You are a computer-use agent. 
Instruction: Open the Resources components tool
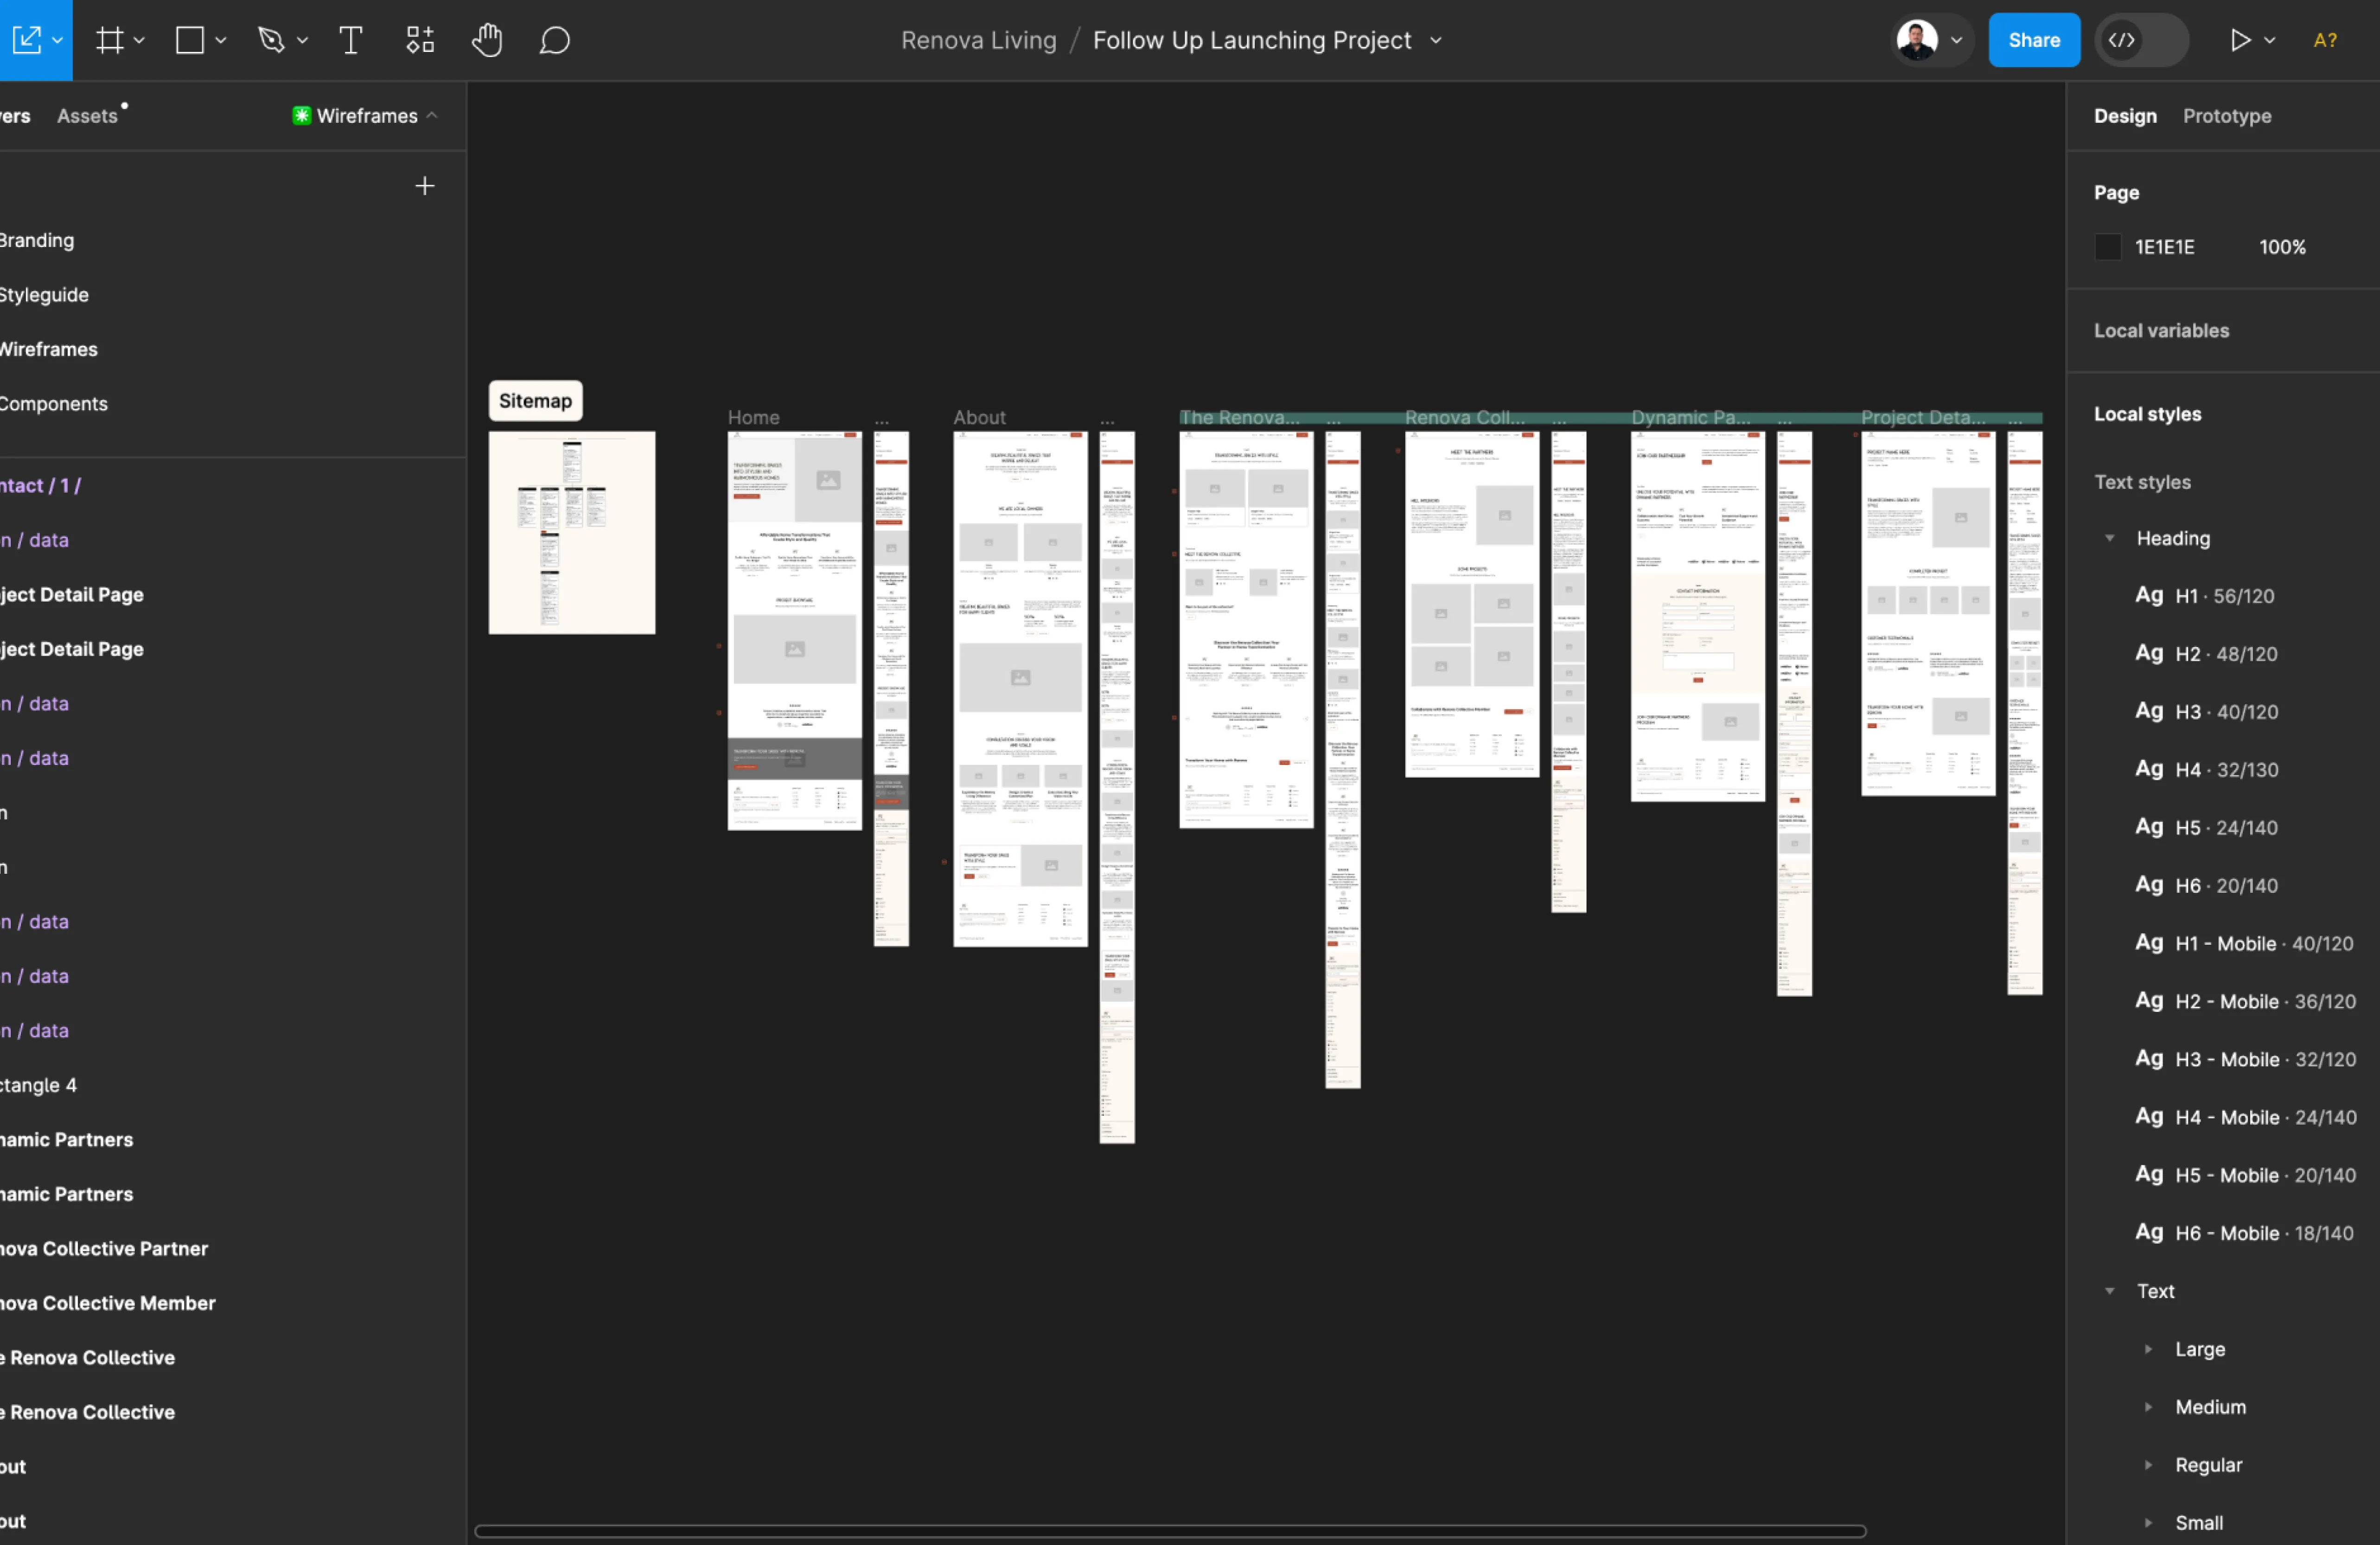coord(420,40)
